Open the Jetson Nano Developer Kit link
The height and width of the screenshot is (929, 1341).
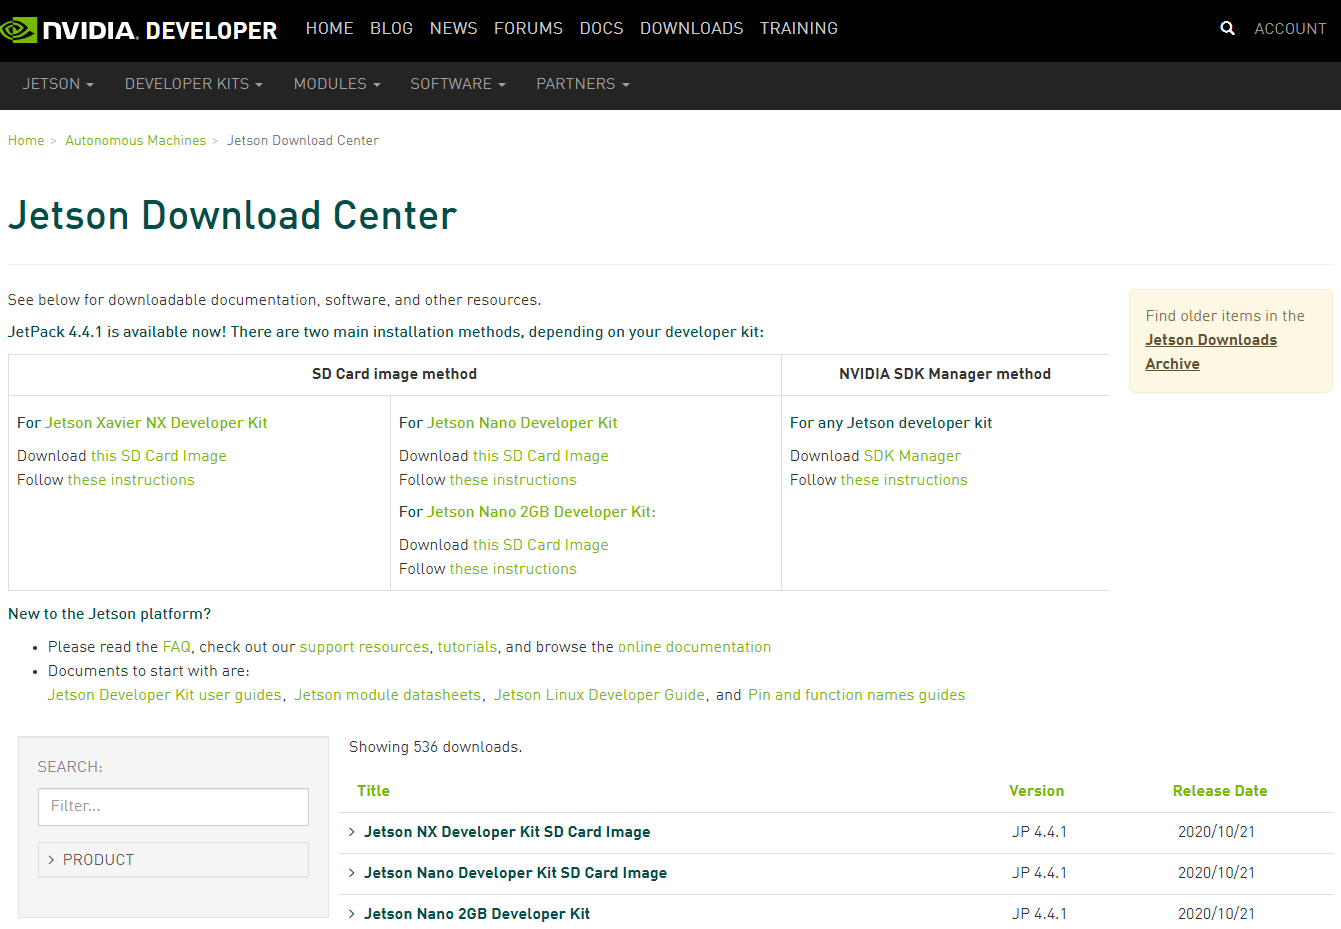(x=522, y=423)
